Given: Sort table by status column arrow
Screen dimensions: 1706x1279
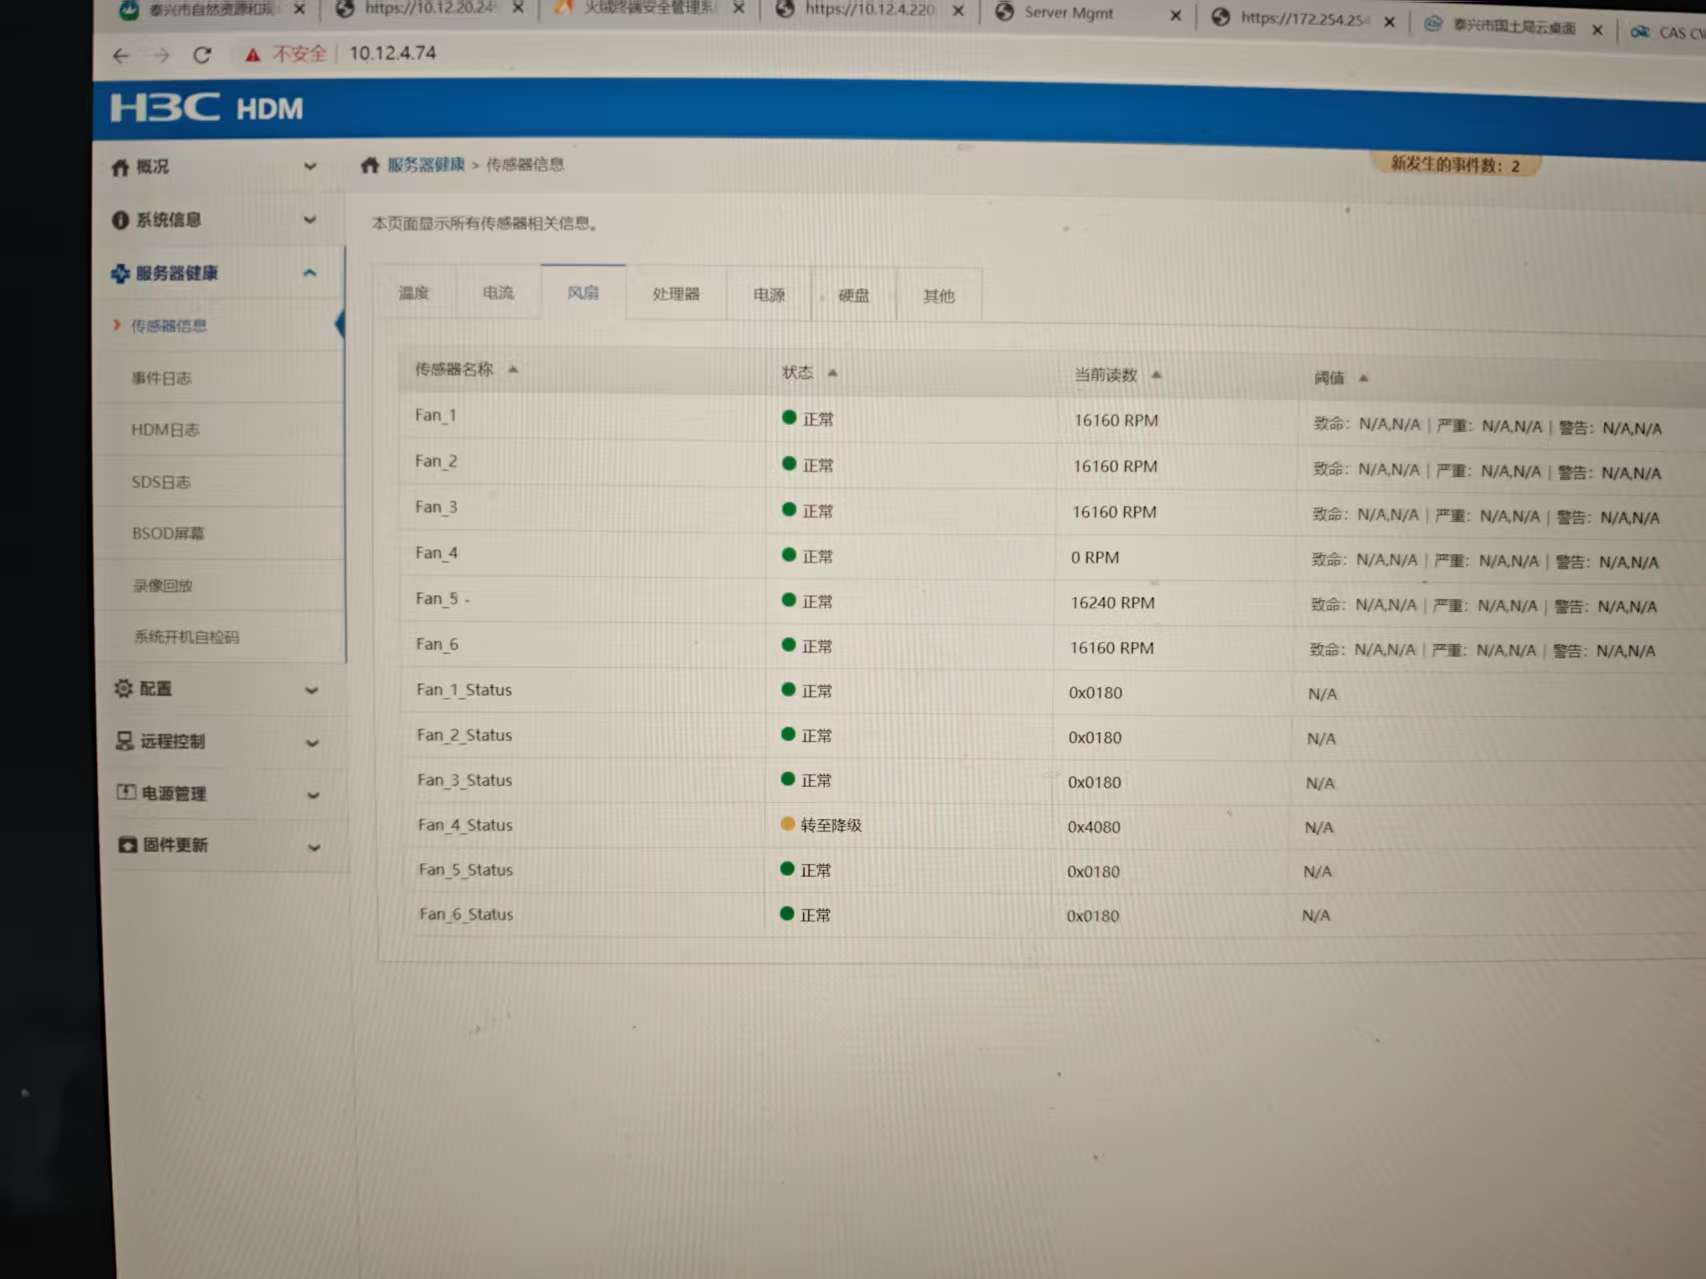Looking at the screenshot, I should coord(832,373).
